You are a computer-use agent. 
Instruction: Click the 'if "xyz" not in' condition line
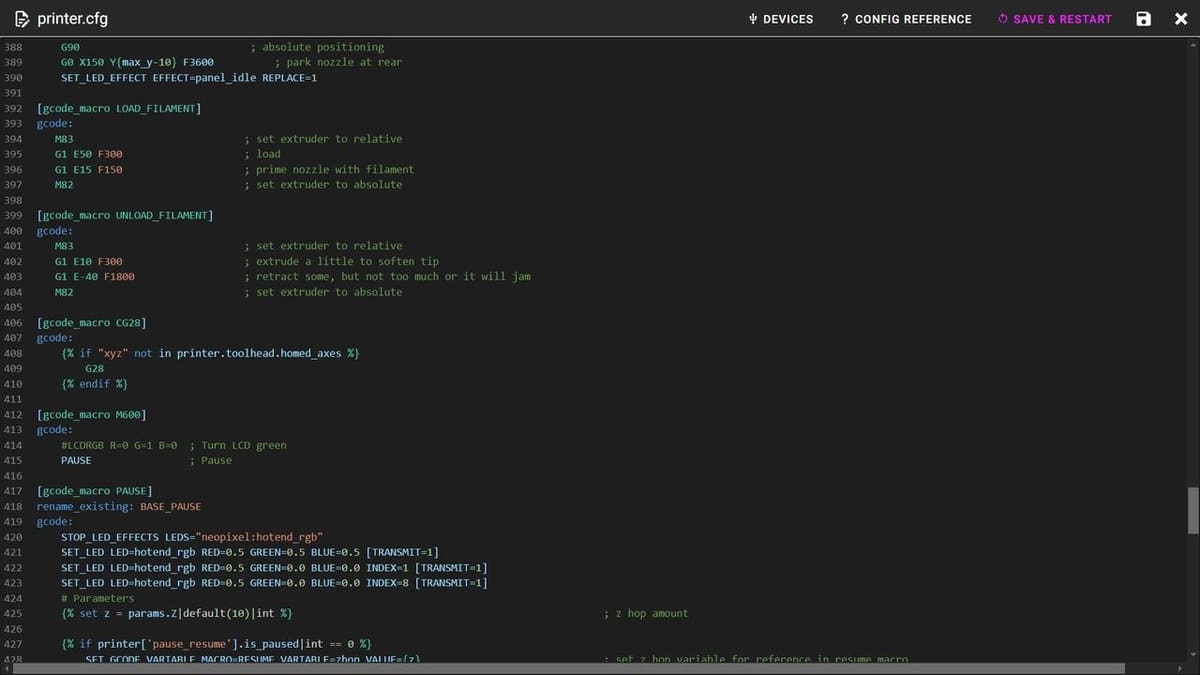pyautogui.click(x=210, y=353)
